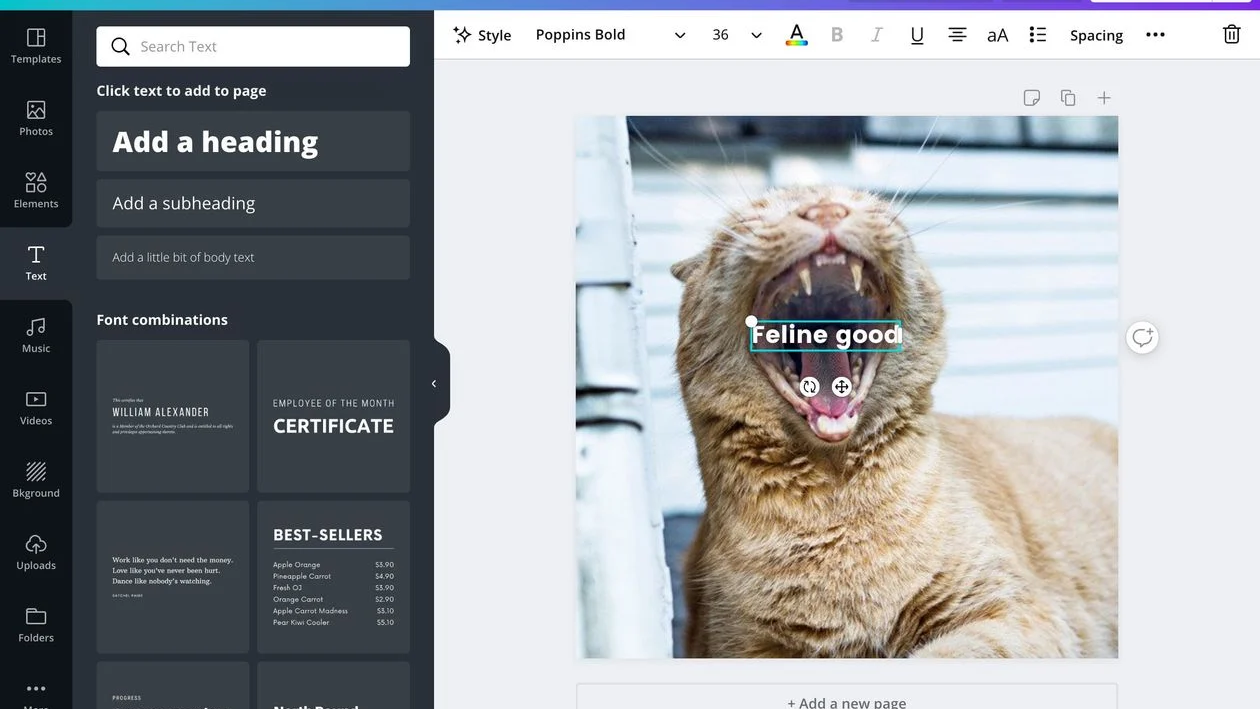
Task: Click '+ Add a new page' button
Action: pos(847,698)
